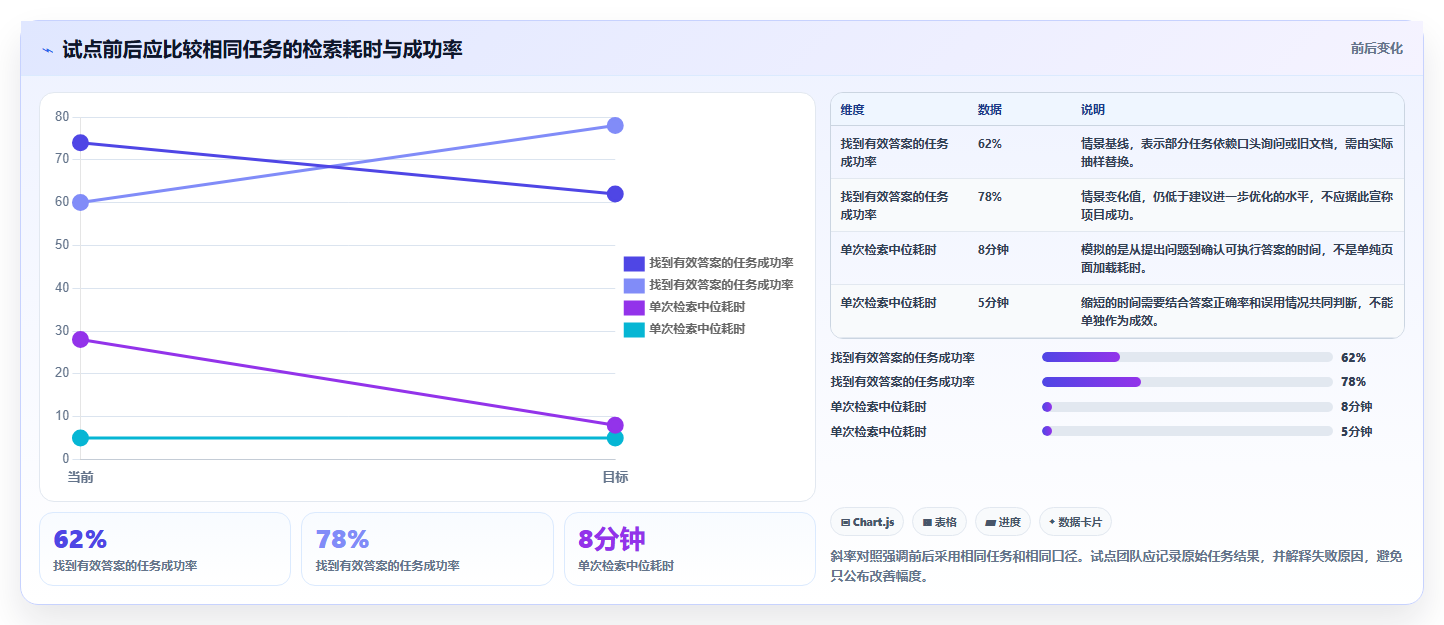1444x625 pixels.
Task: Click the description starting with 模拟的是从提出问题
Action: pos(1237,258)
